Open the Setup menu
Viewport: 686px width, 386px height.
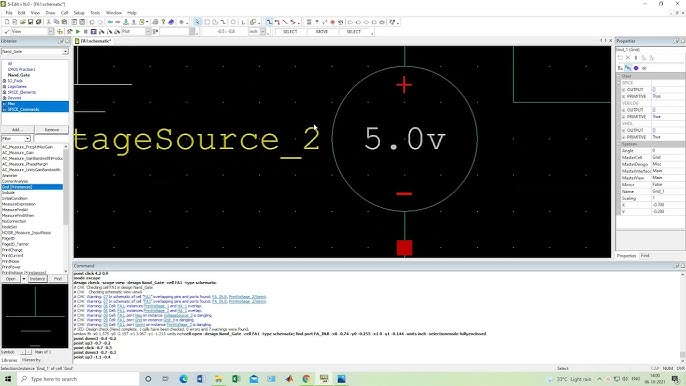point(79,13)
